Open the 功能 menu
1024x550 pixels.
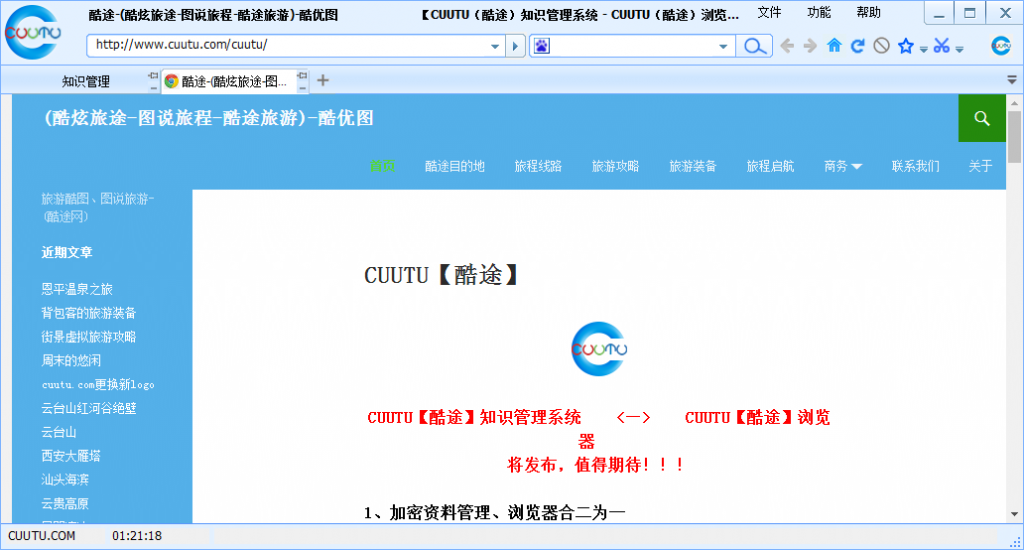(x=819, y=12)
